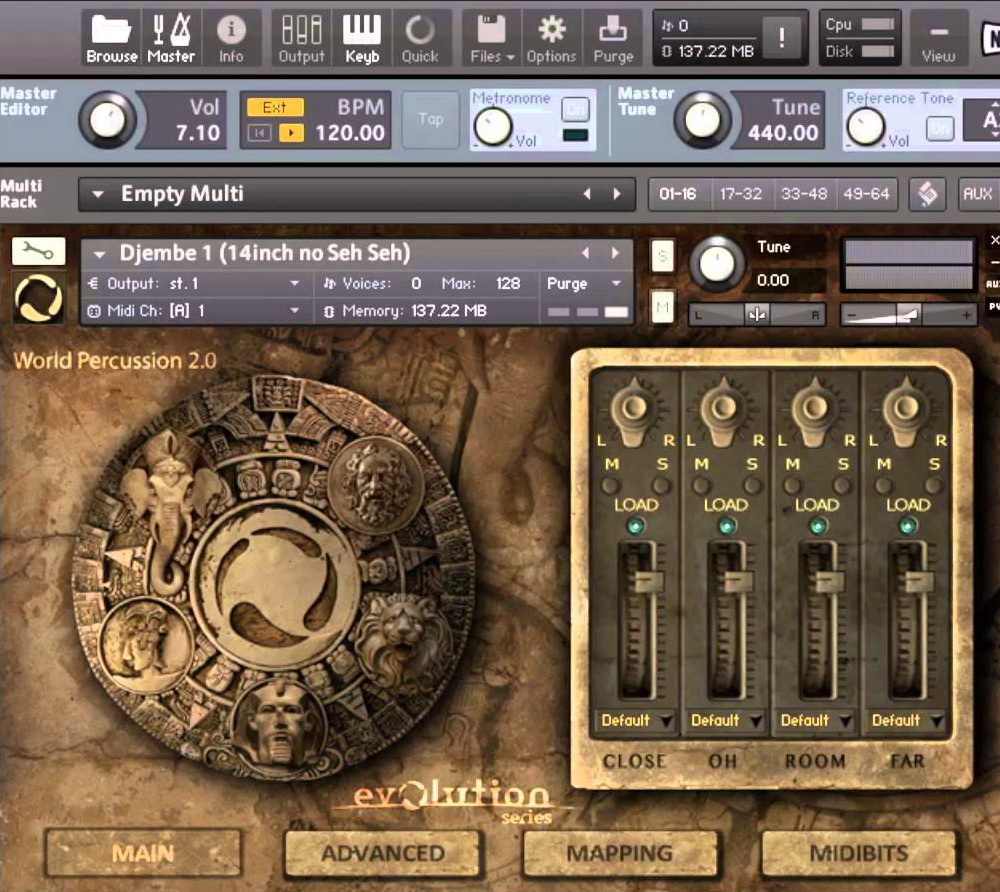This screenshot has width=1000, height=892.
Task: Open the FAR mic Default output dropdown
Action: (906, 720)
